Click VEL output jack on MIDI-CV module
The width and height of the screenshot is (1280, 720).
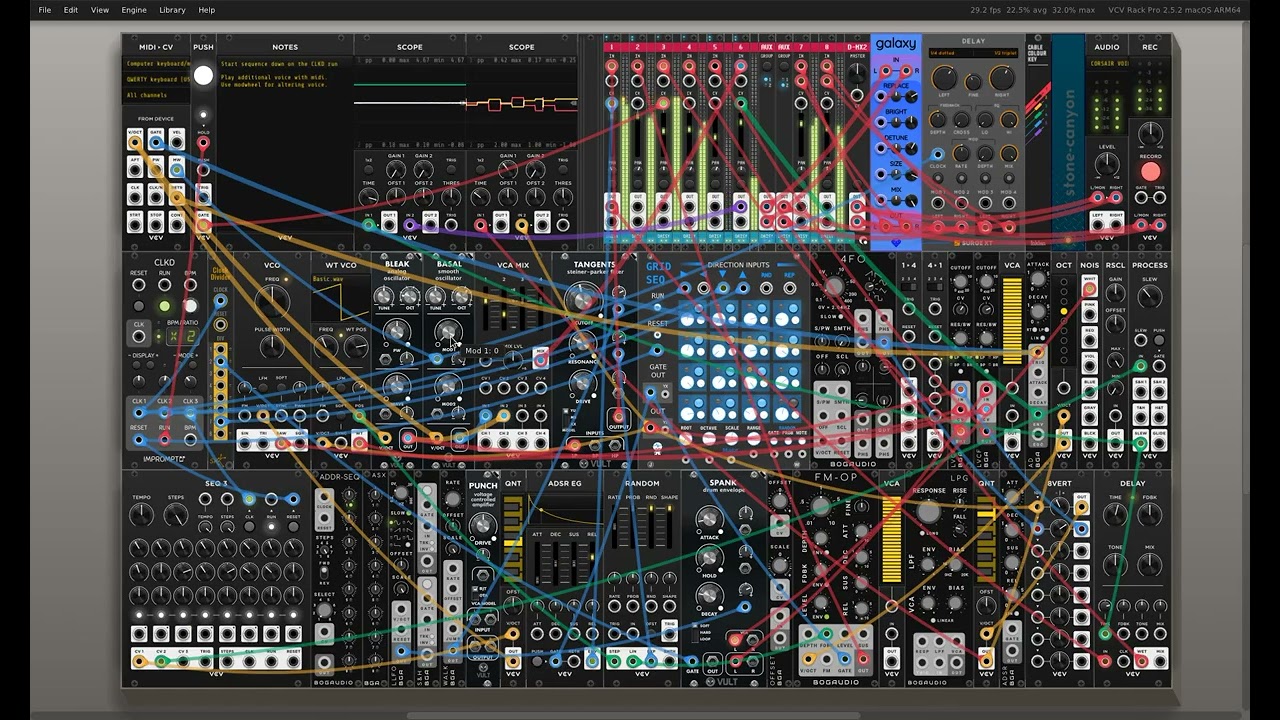pyautogui.click(x=177, y=142)
